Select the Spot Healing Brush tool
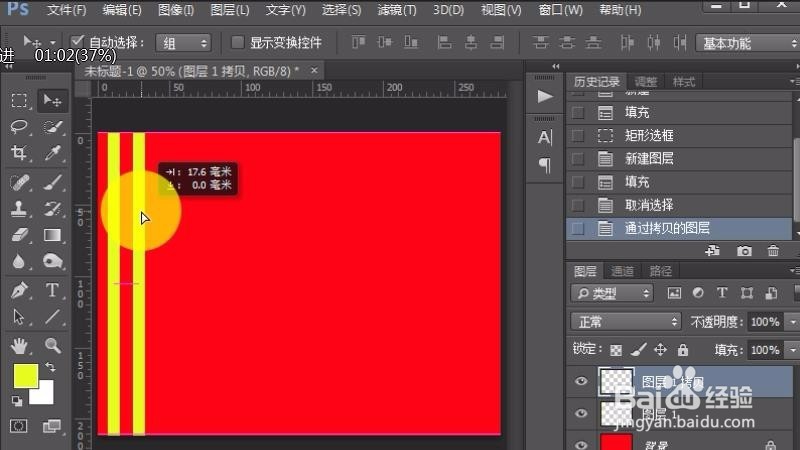This screenshot has width=800, height=450. point(19,183)
